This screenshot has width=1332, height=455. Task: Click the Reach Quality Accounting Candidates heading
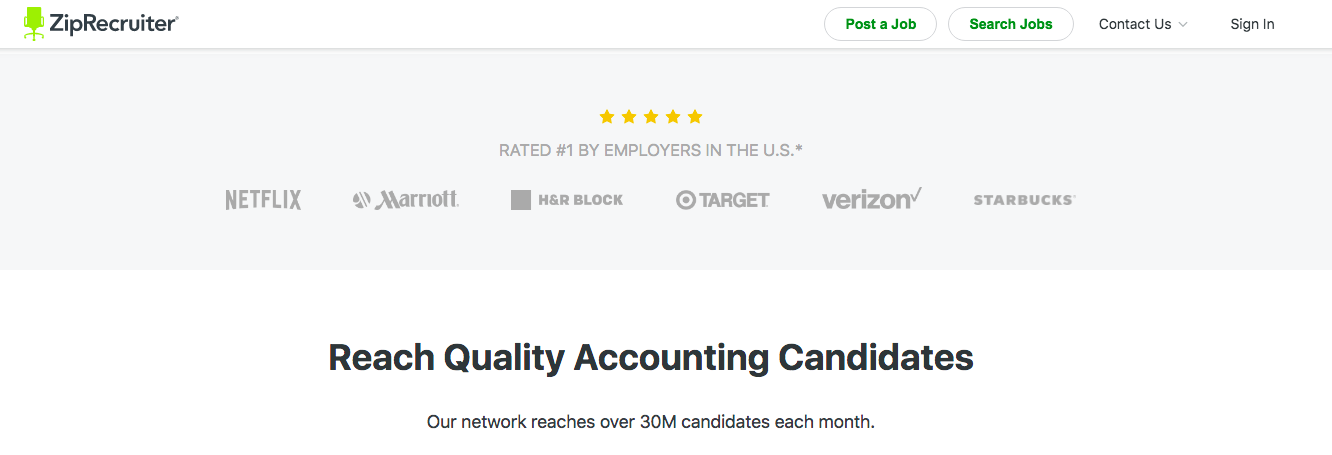coord(651,358)
